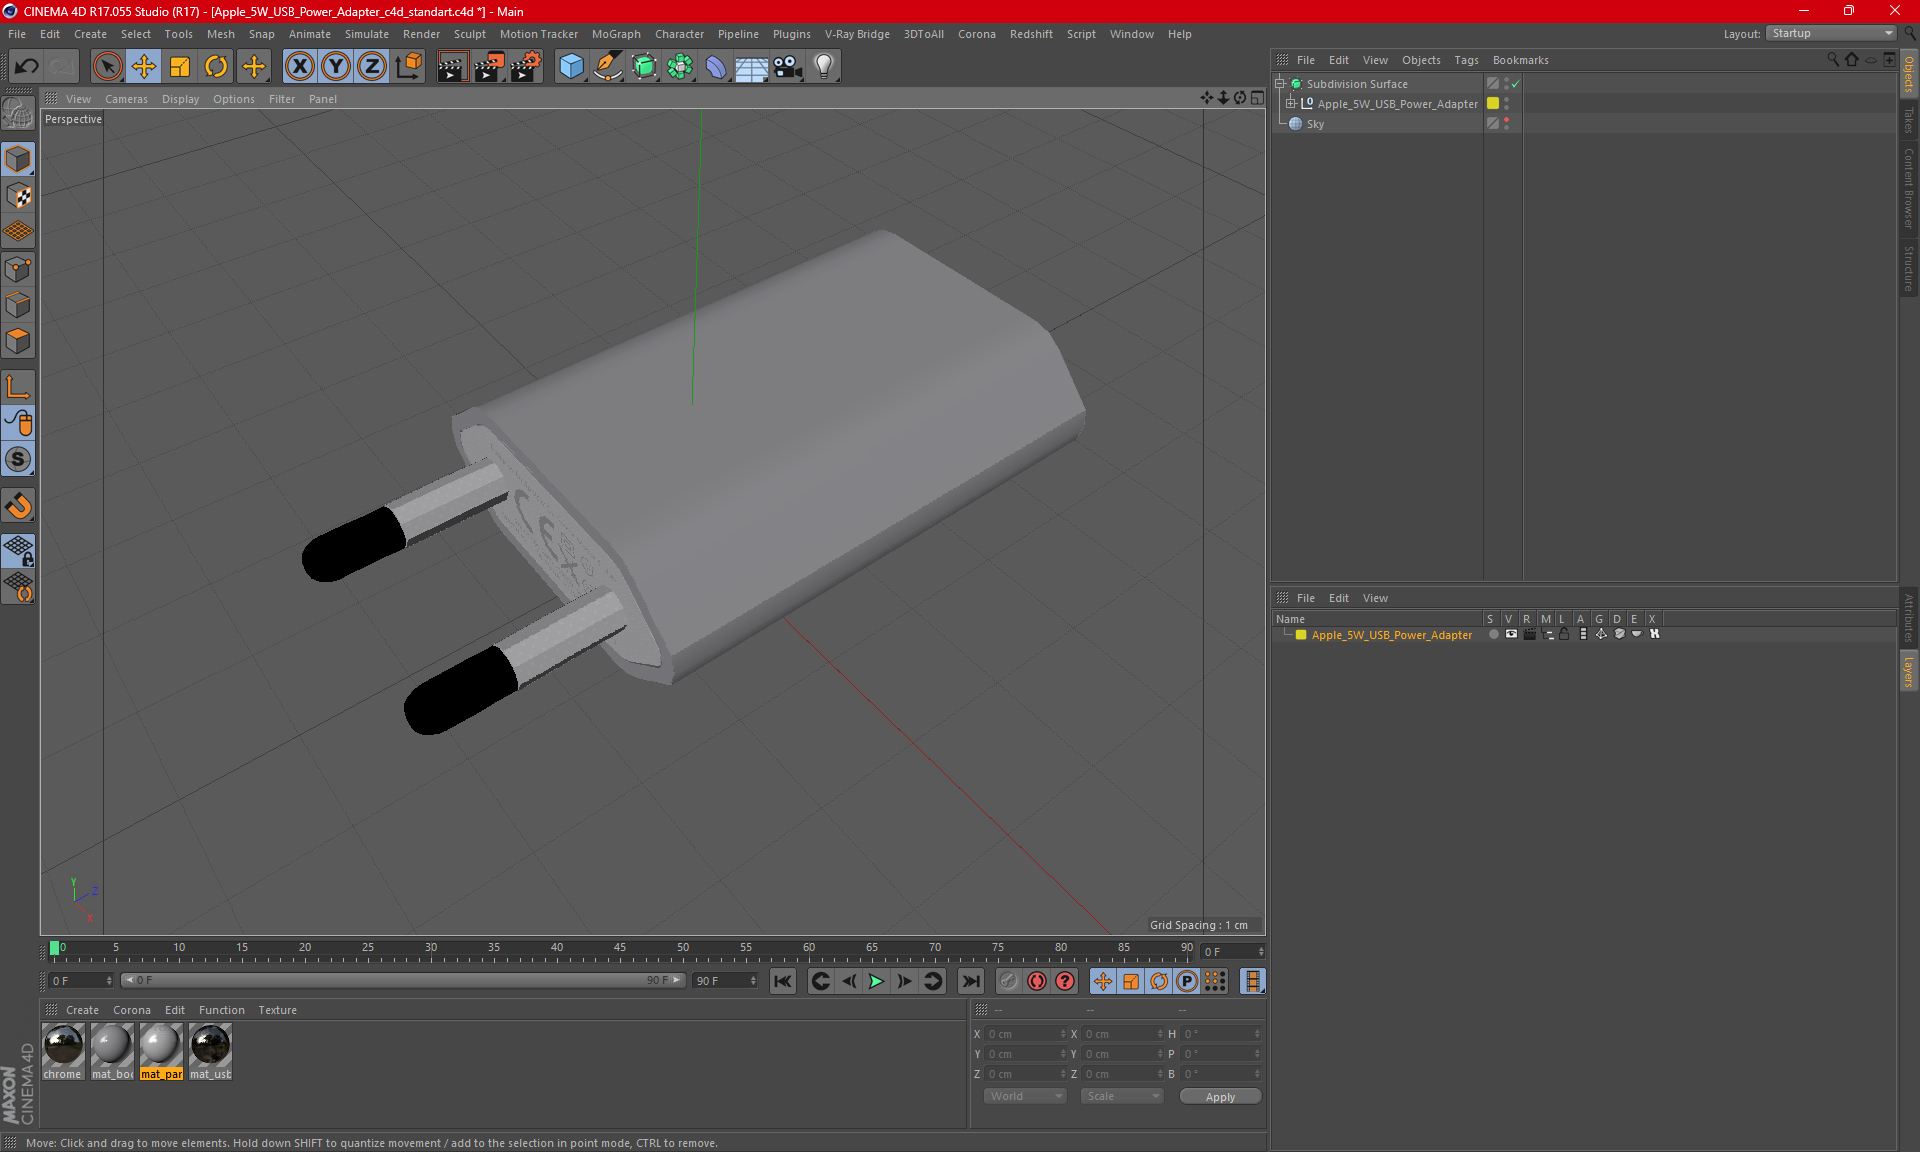Go to start of animation
The width and height of the screenshot is (1920, 1152).
pos(783,982)
